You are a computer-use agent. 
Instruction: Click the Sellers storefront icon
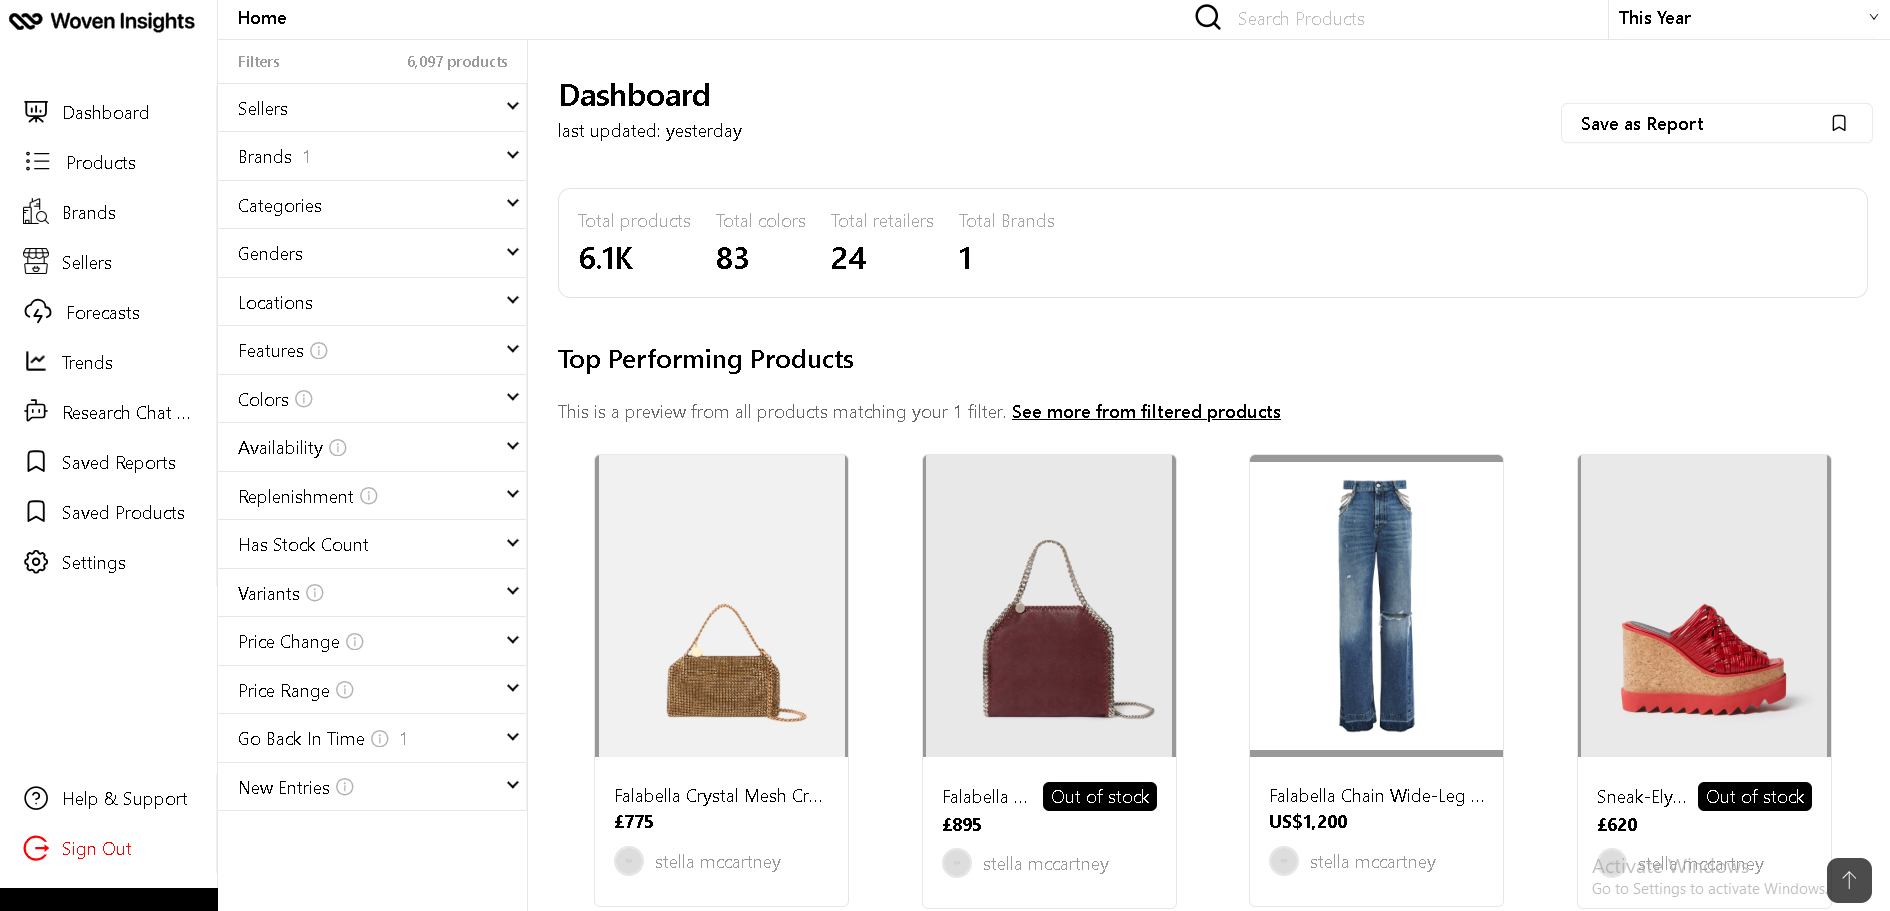click(x=36, y=262)
